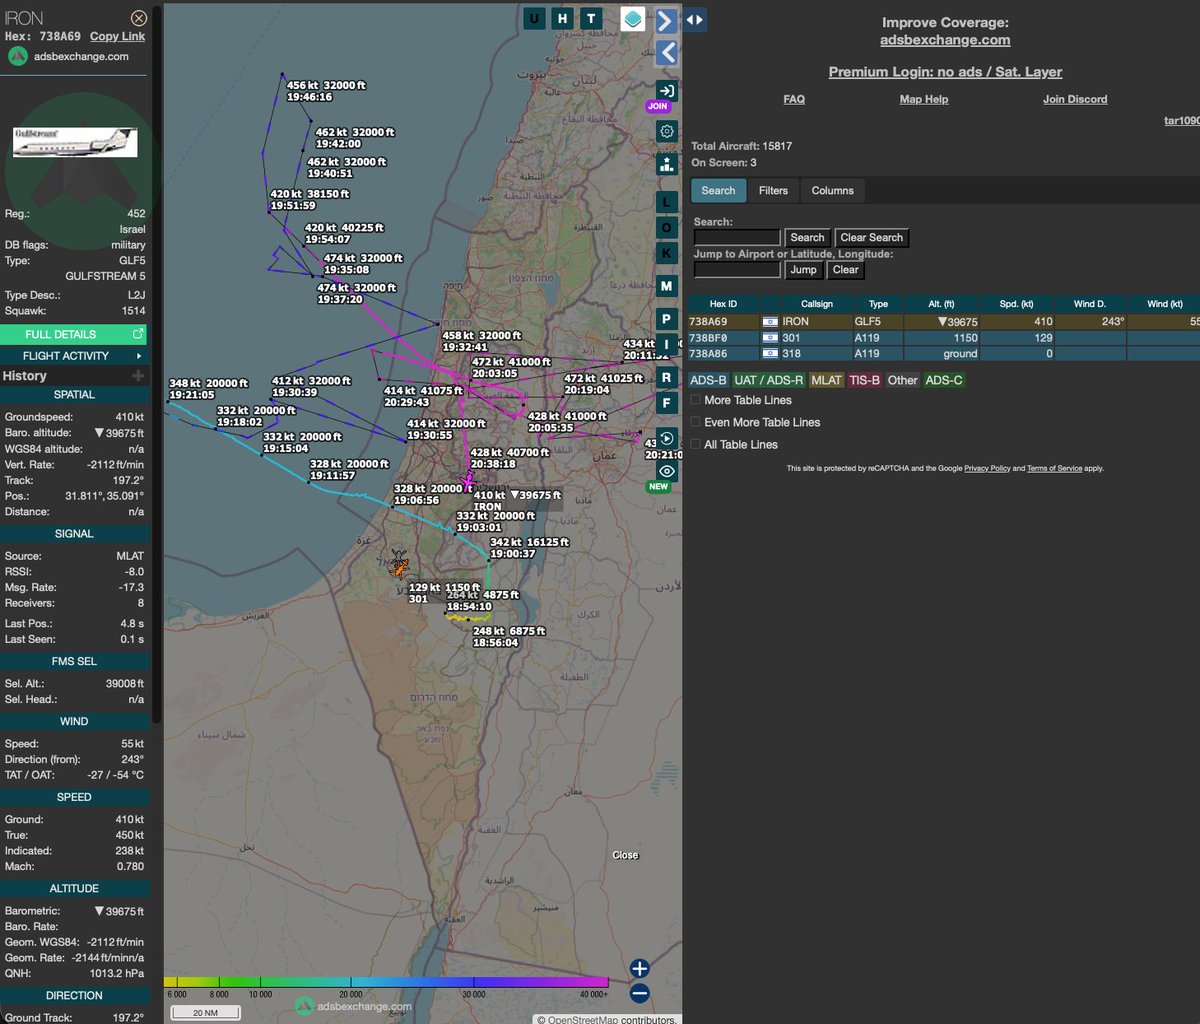Toggle the P map option button
This screenshot has height=1024, width=1200.
click(x=667, y=319)
